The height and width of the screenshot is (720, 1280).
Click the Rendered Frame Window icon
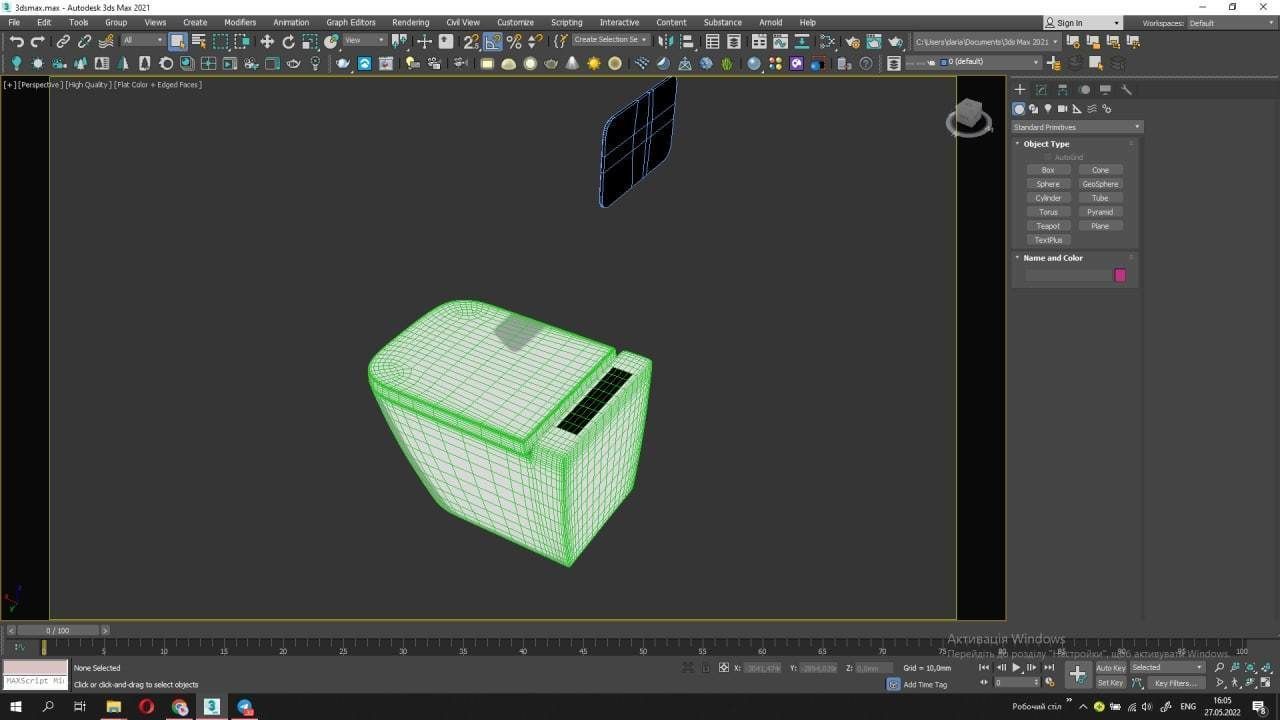(873, 41)
